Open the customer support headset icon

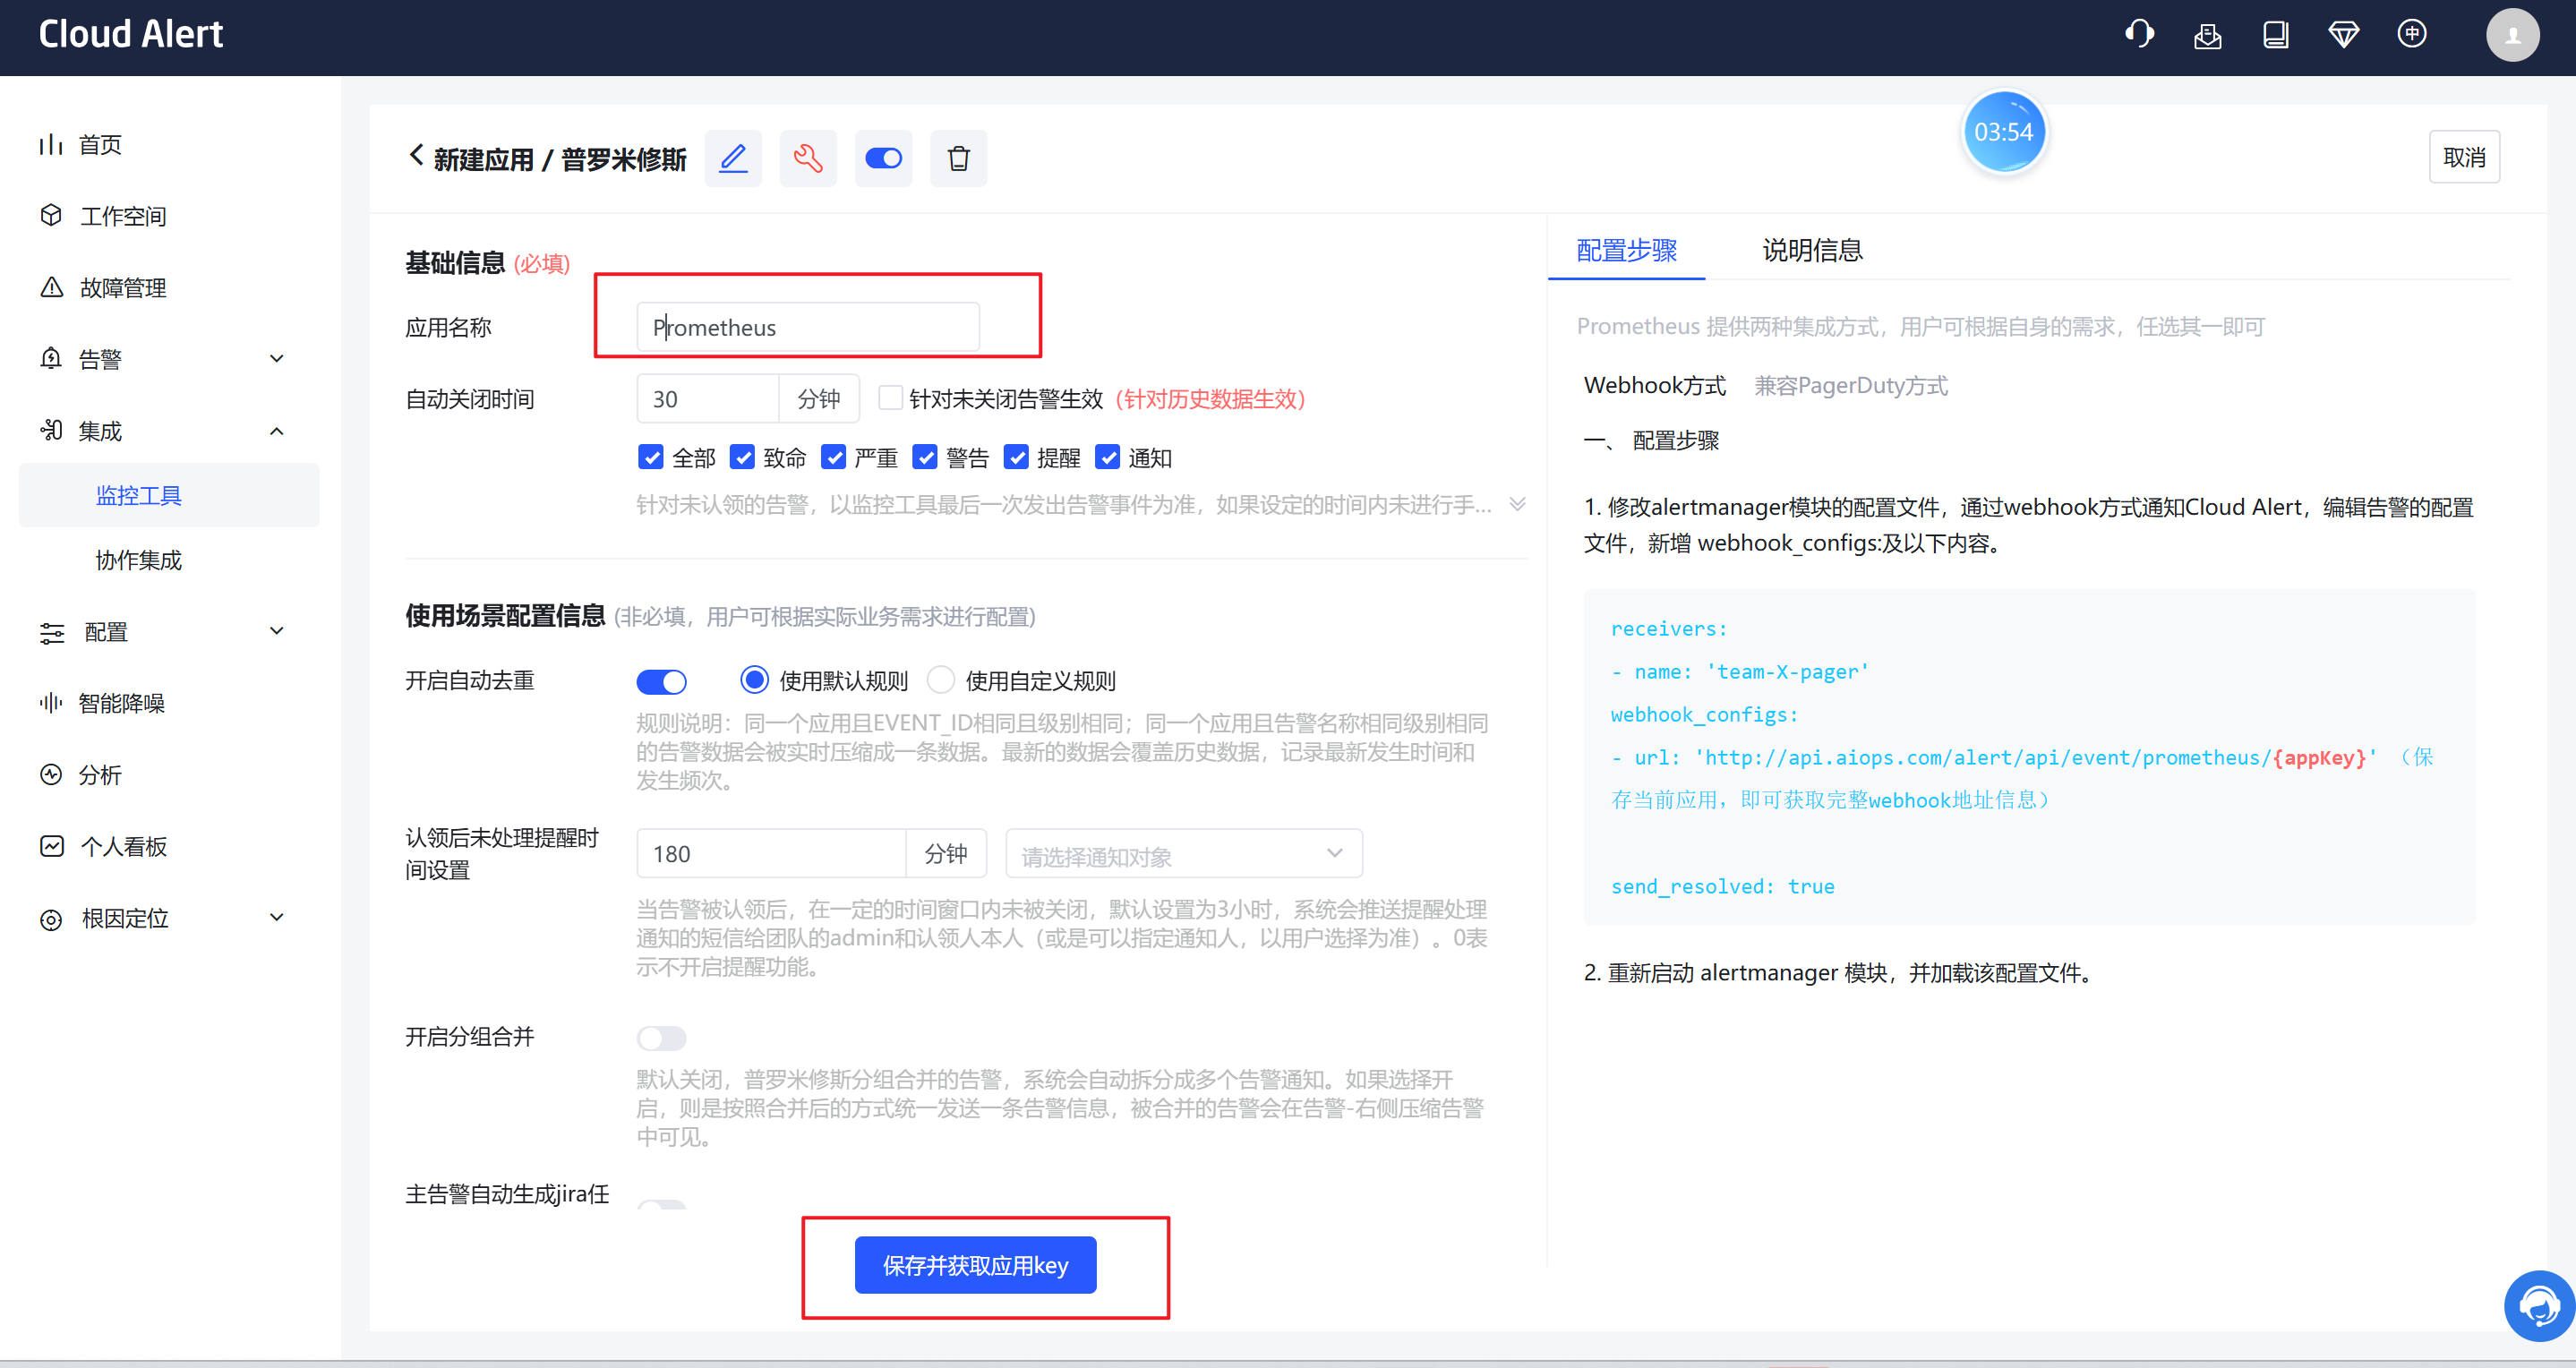coord(2139,35)
